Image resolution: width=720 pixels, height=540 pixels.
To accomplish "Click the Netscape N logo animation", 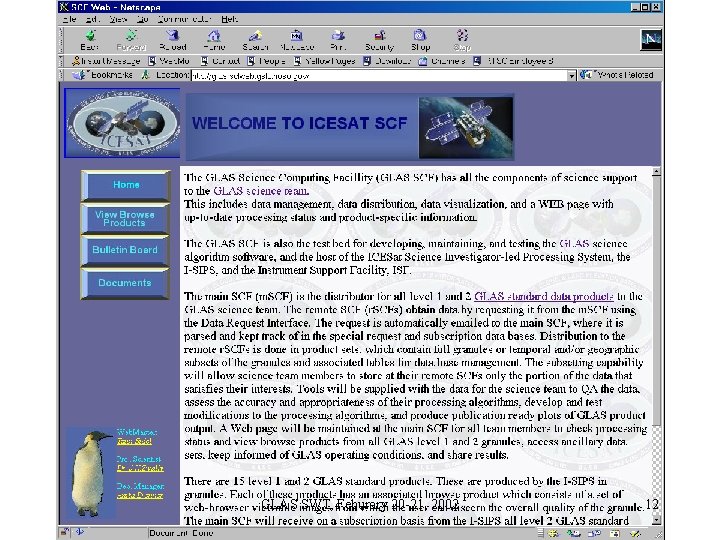I will click(651, 40).
